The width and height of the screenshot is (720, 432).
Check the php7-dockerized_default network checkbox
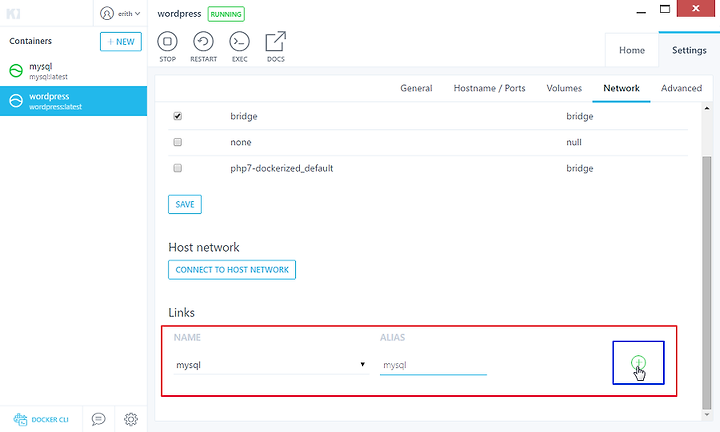tap(178, 168)
